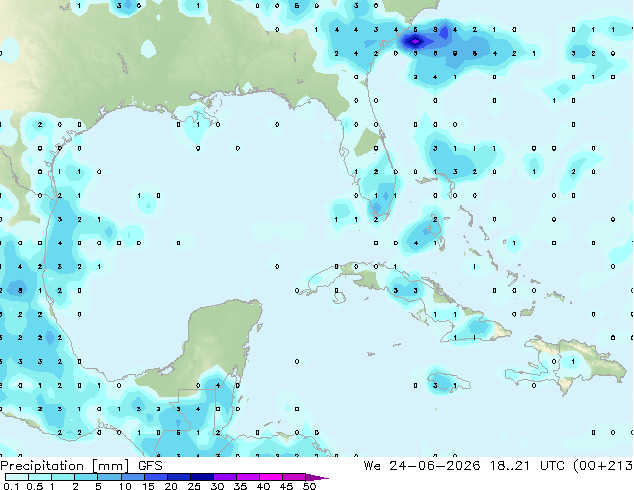Click the magenta precipitation maximum core
Image resolution: width=634 pixels, height=490 pixels.
click(x=415, y=41)
